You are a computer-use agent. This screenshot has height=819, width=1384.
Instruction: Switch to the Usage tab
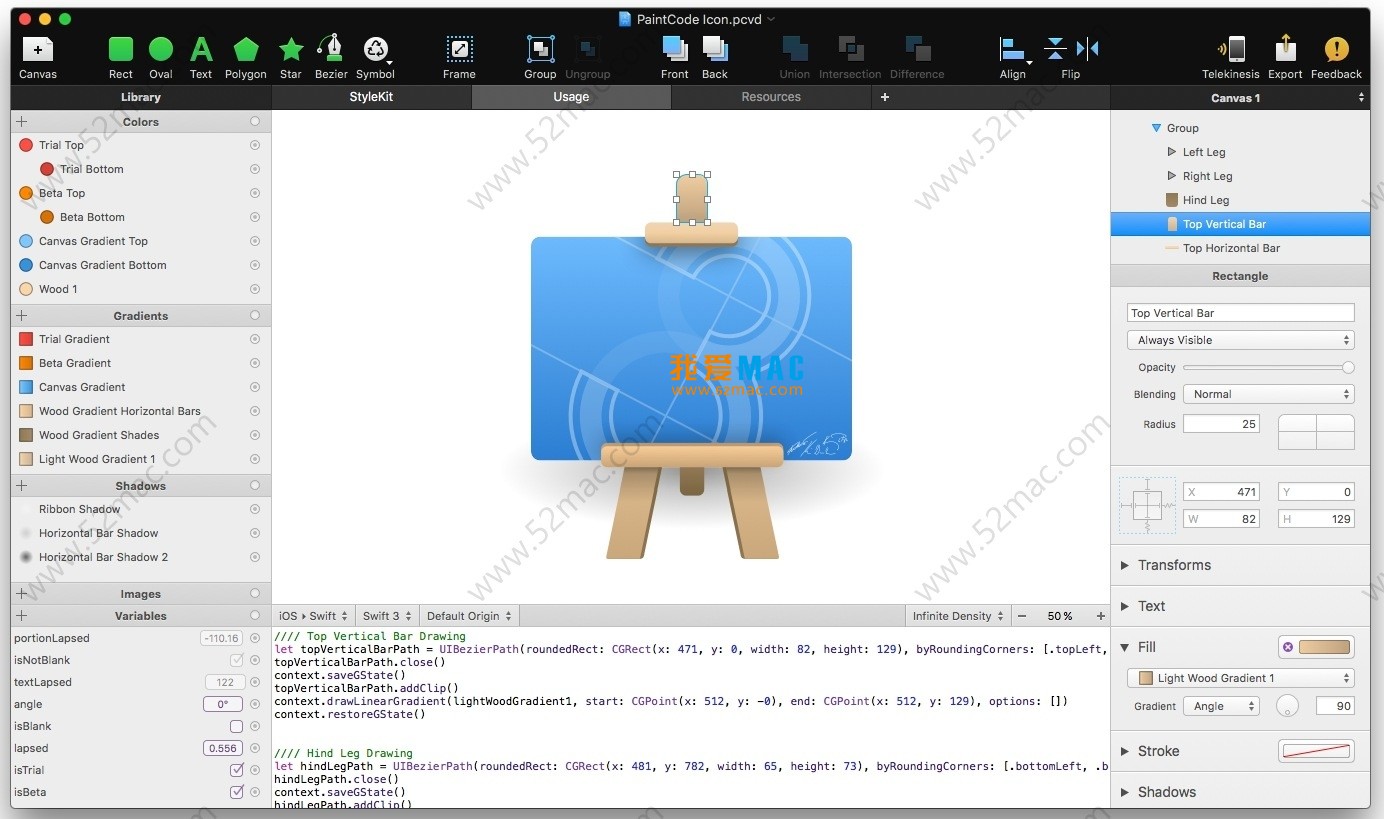click(x=571, y=97)
